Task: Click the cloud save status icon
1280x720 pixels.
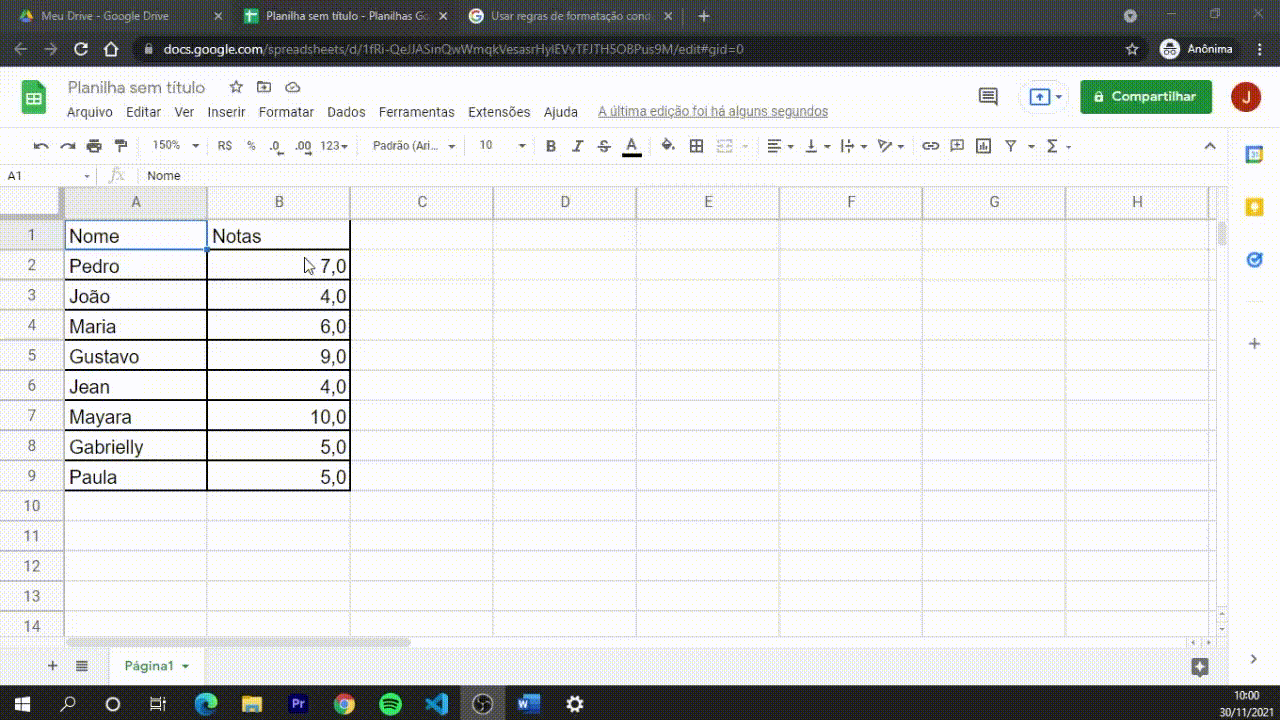Action: tap(293, 87)
